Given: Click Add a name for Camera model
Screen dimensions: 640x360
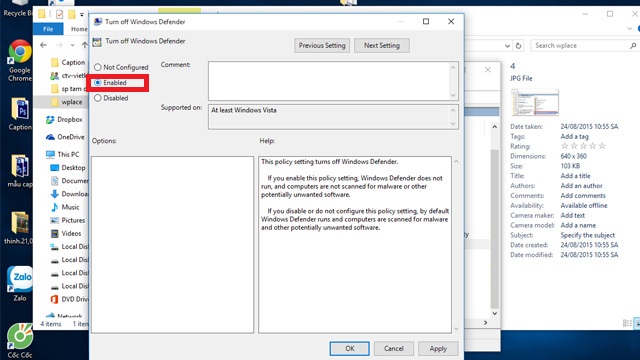Looking at the screenshot, I should [x=578, y=225].
